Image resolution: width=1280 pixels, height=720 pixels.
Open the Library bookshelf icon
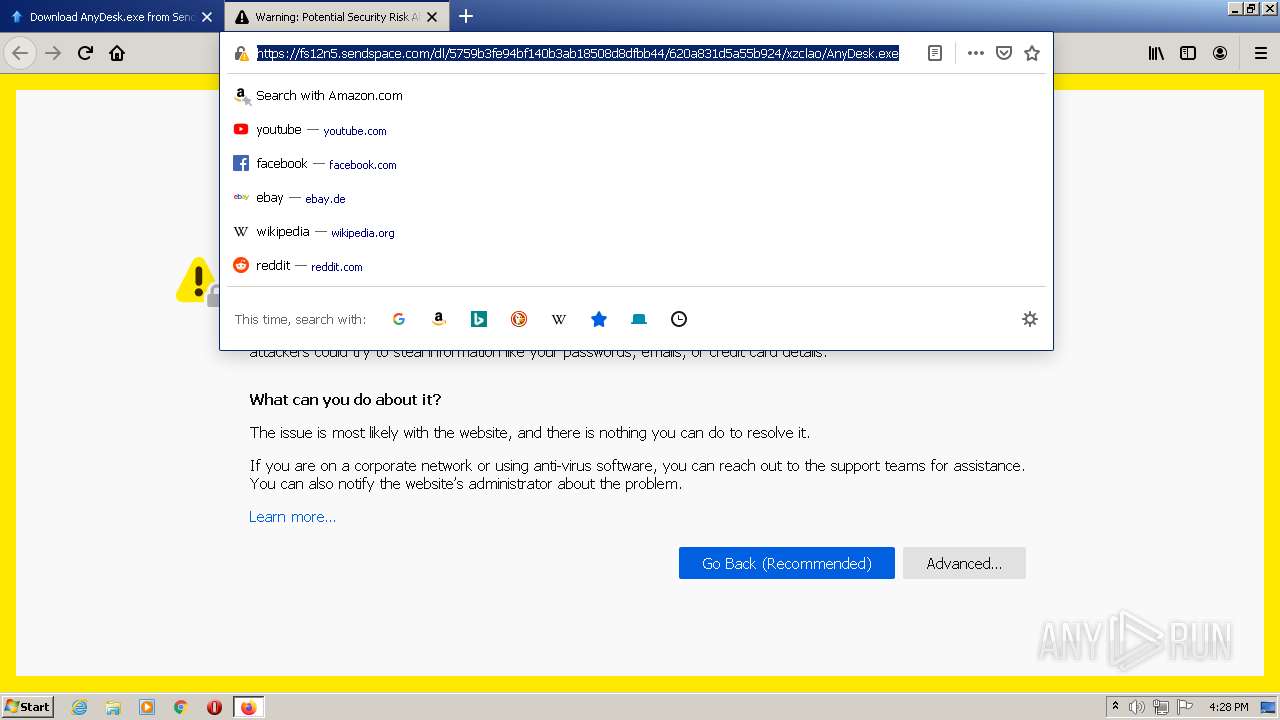tap(1156, 53)
